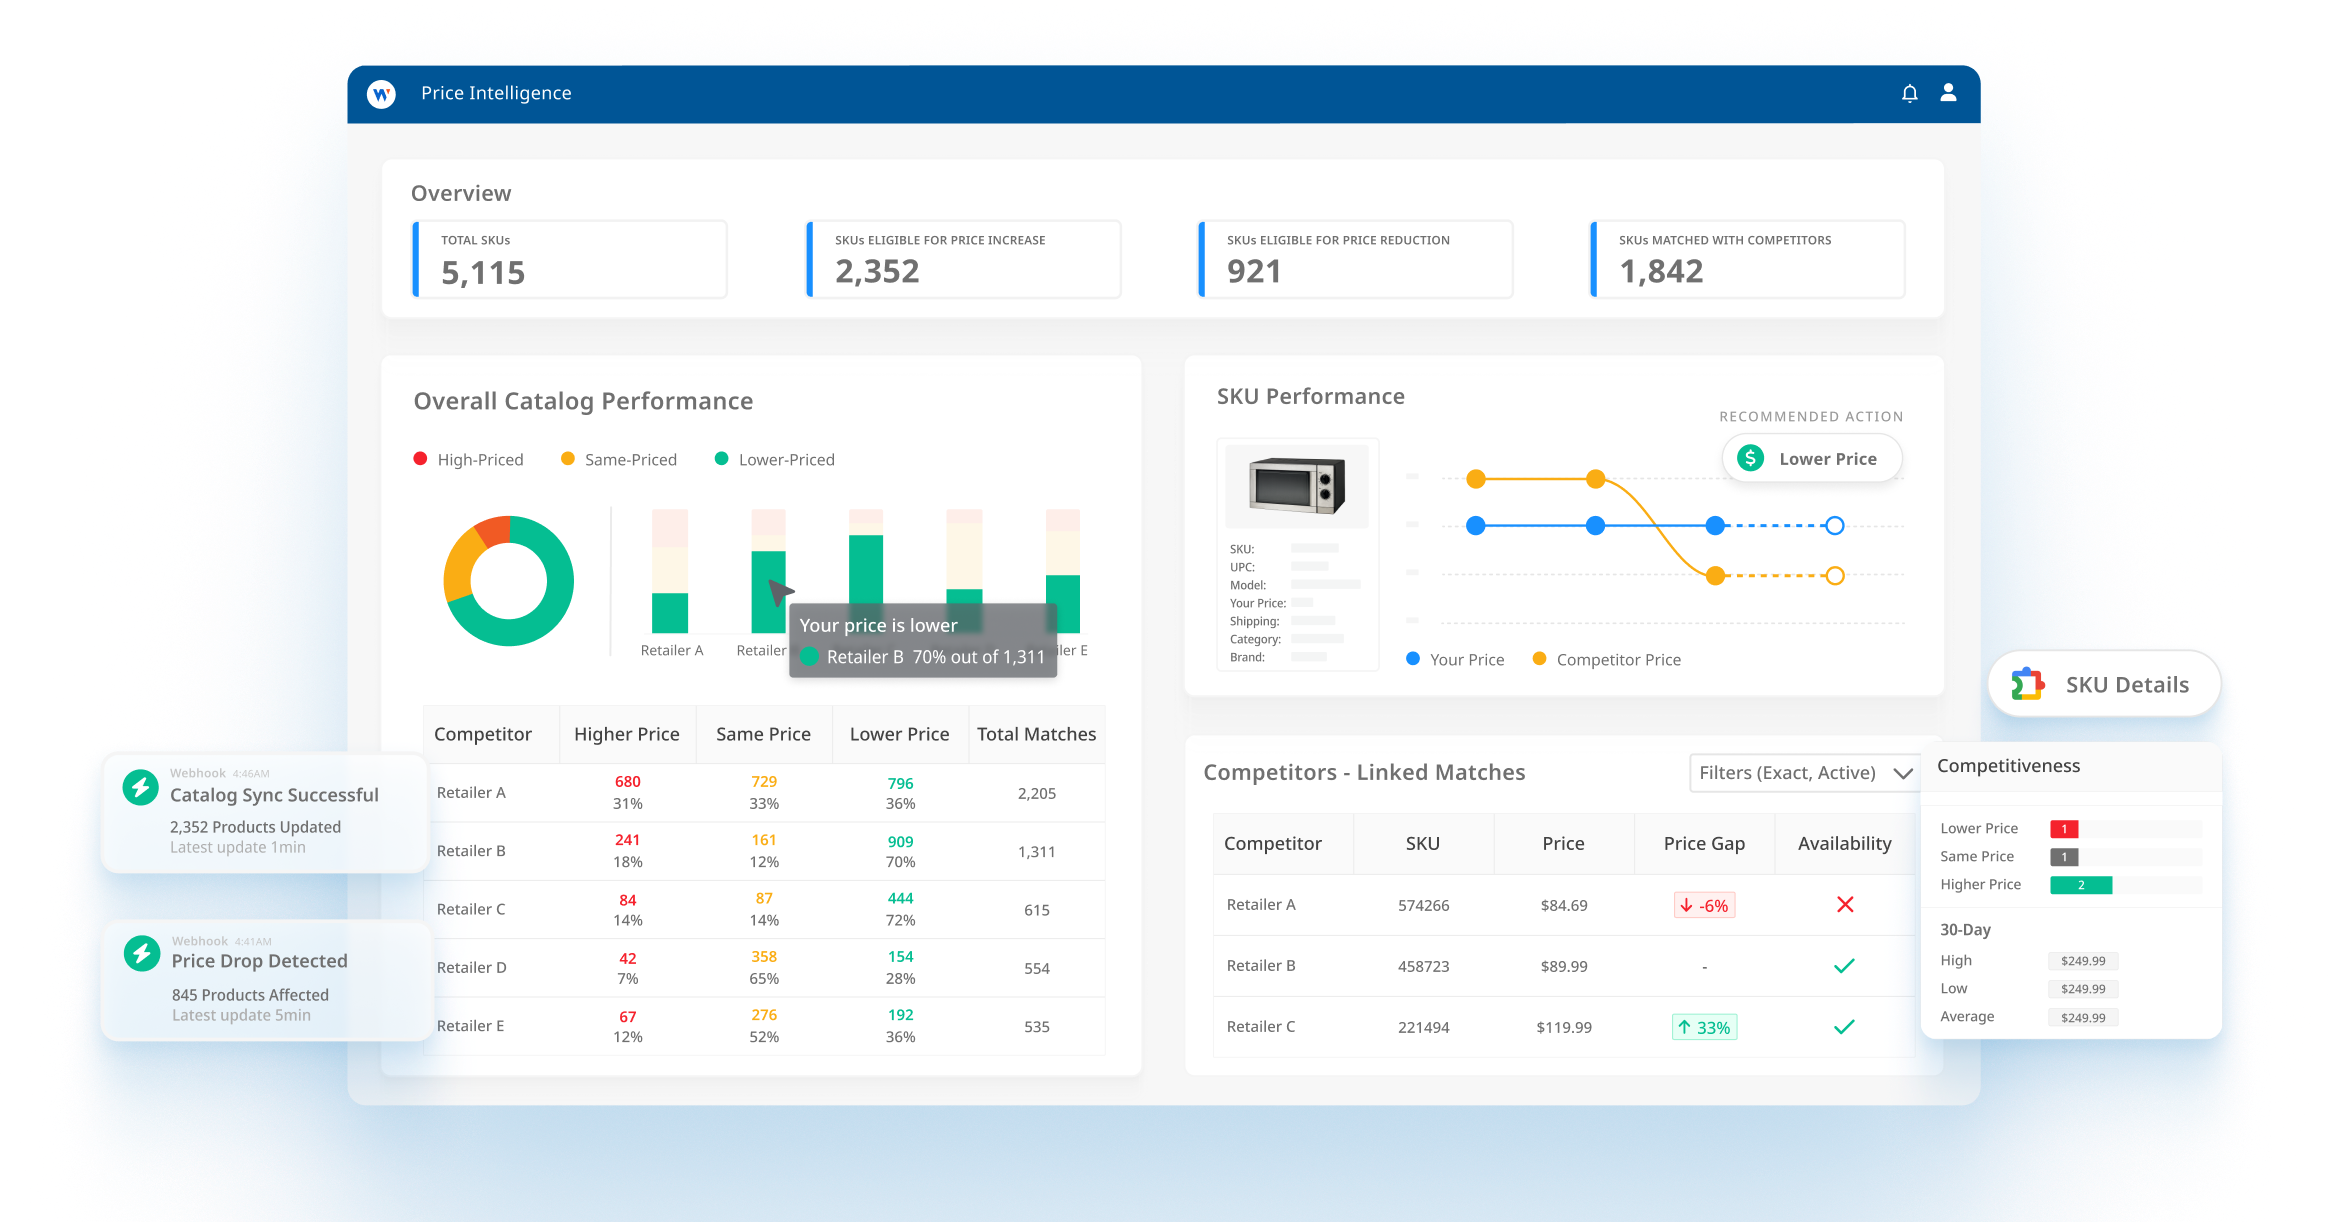Click the Lower Price recommended action button
This screenshot has height=1222, width=2329.
point(1811,458)
